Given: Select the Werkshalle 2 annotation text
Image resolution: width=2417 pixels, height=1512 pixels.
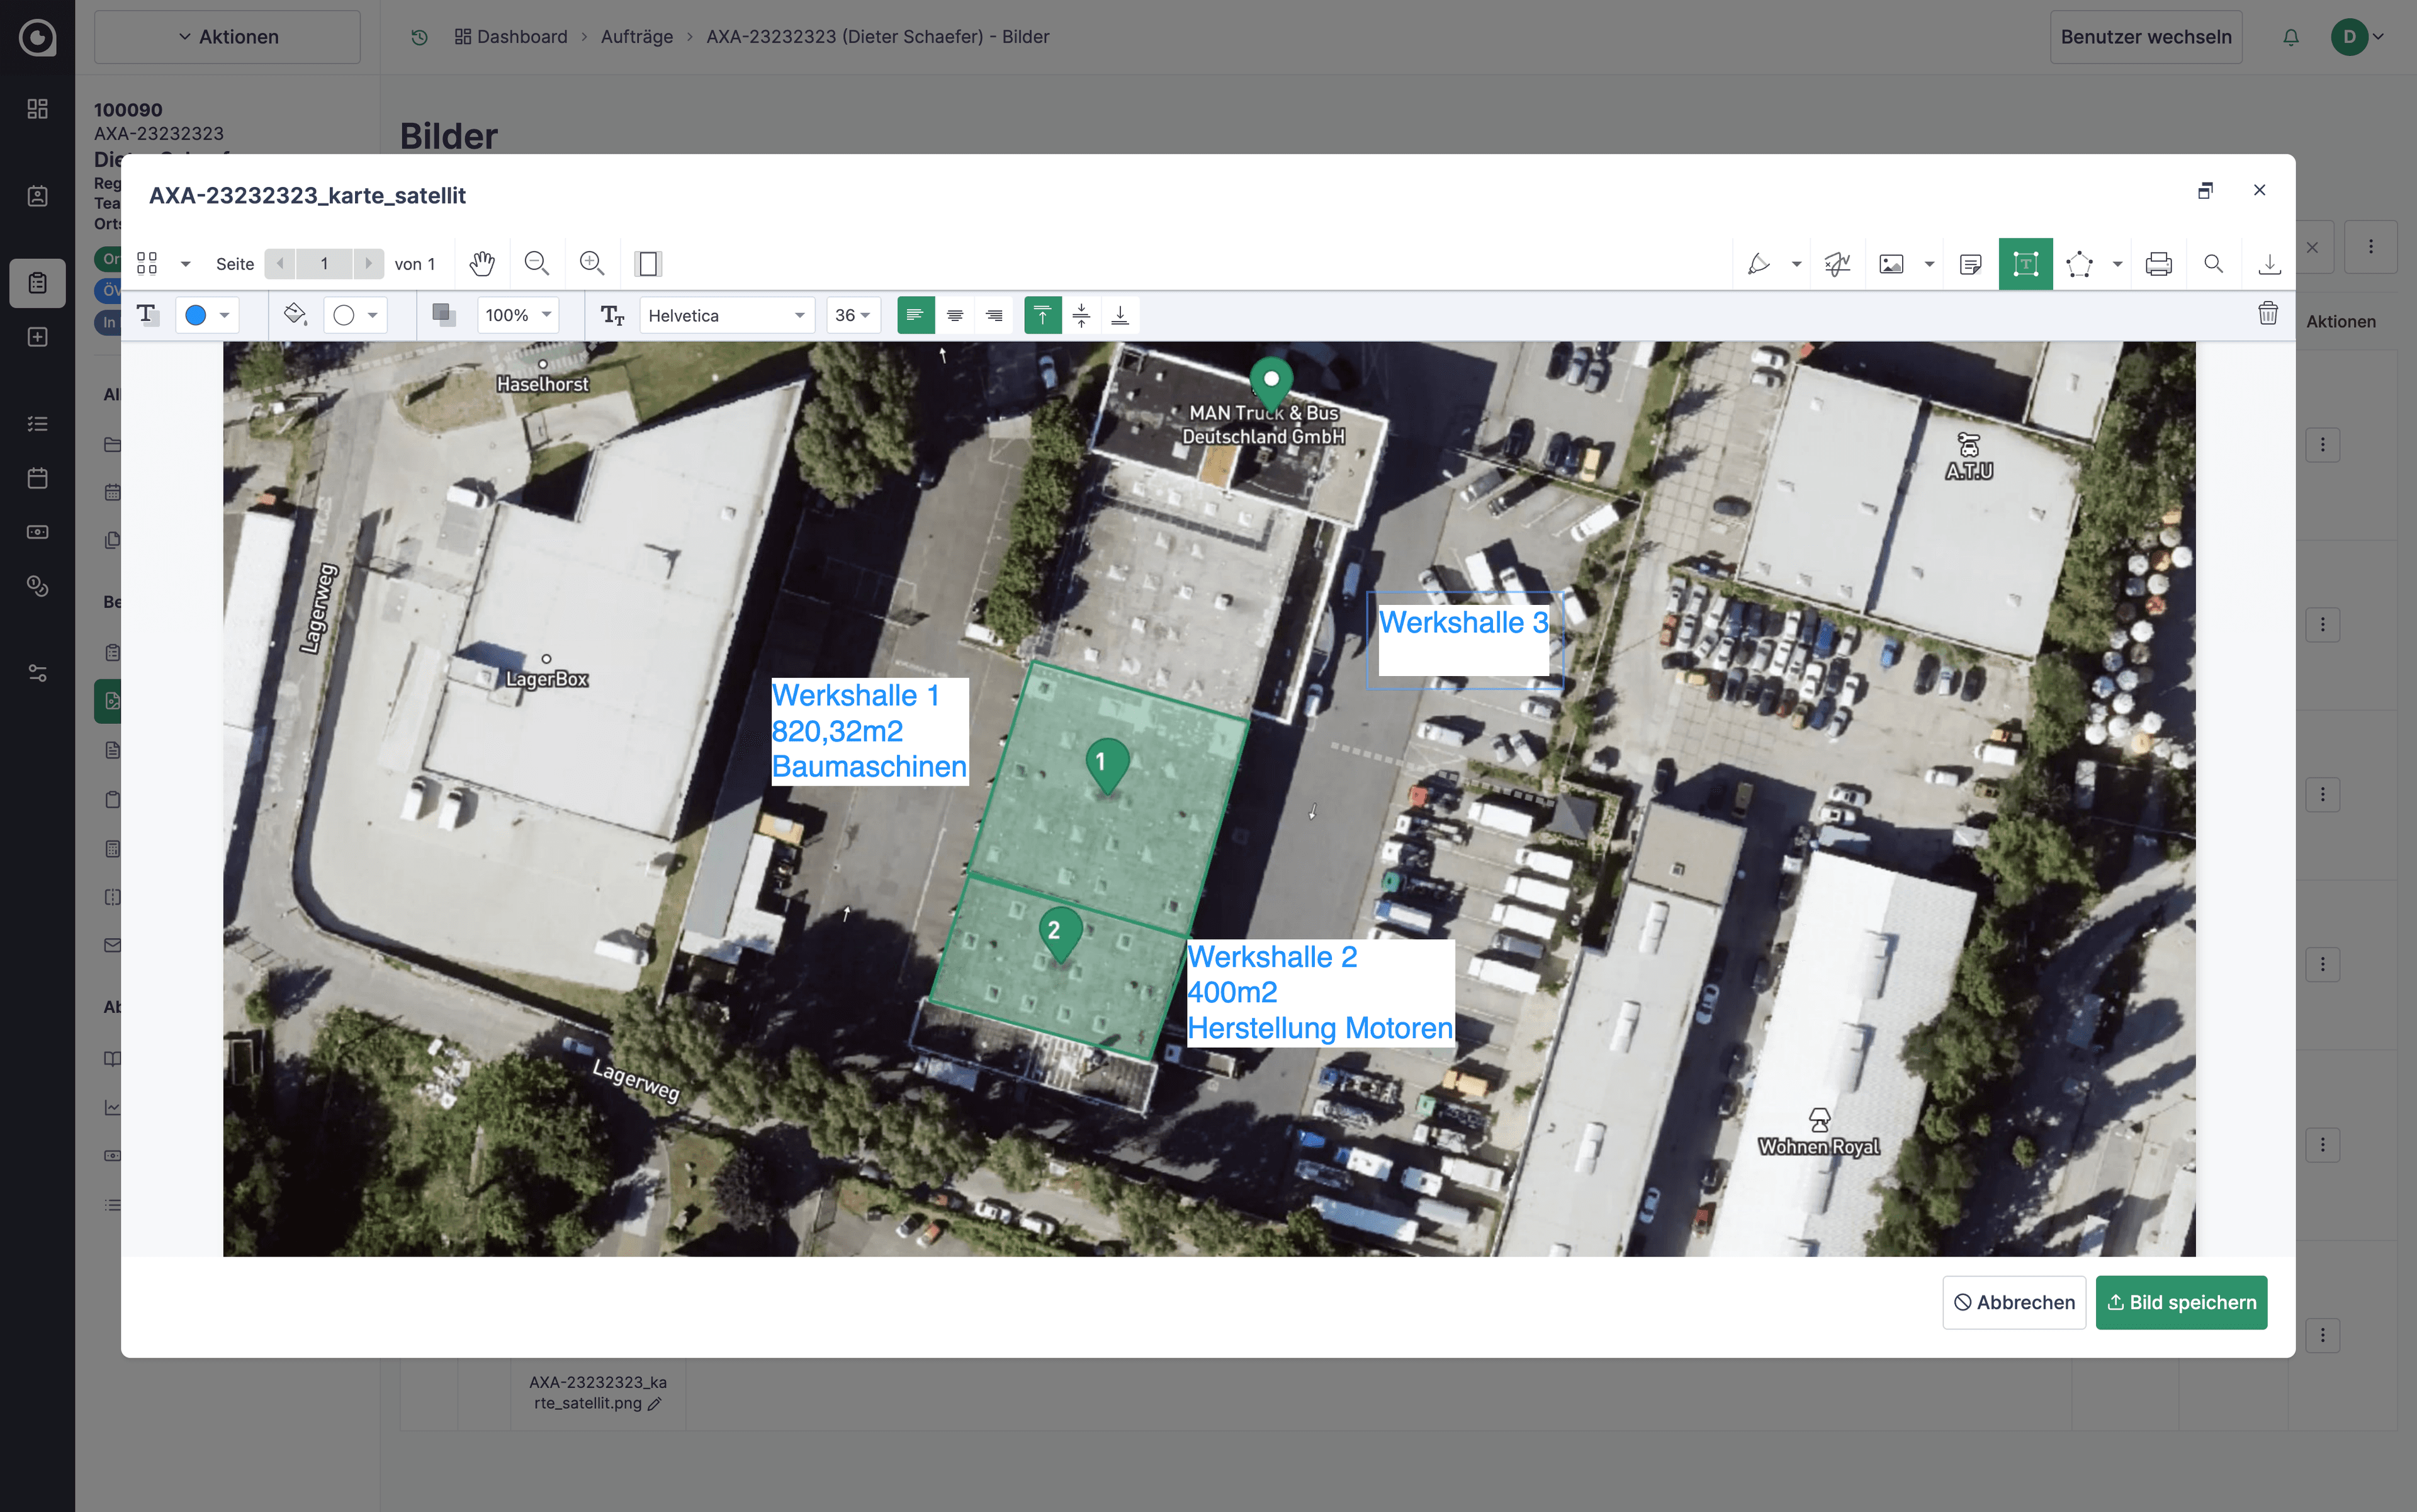Looking at the screenshot, I should pyautogui.click(x=1320, y=992).
